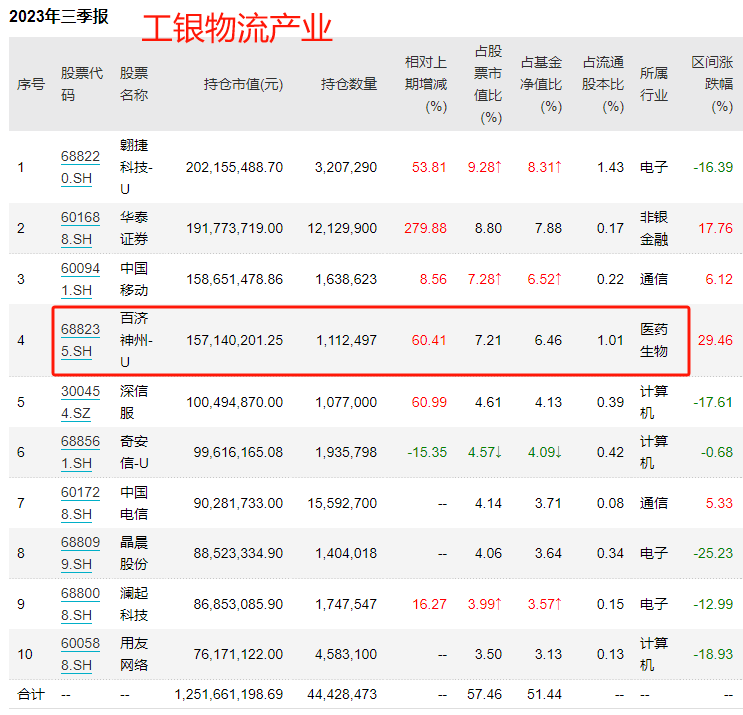The height and width of the screenshot is (715, 743).
Task: Click price change value 29.46
Action: coord(715,340)
